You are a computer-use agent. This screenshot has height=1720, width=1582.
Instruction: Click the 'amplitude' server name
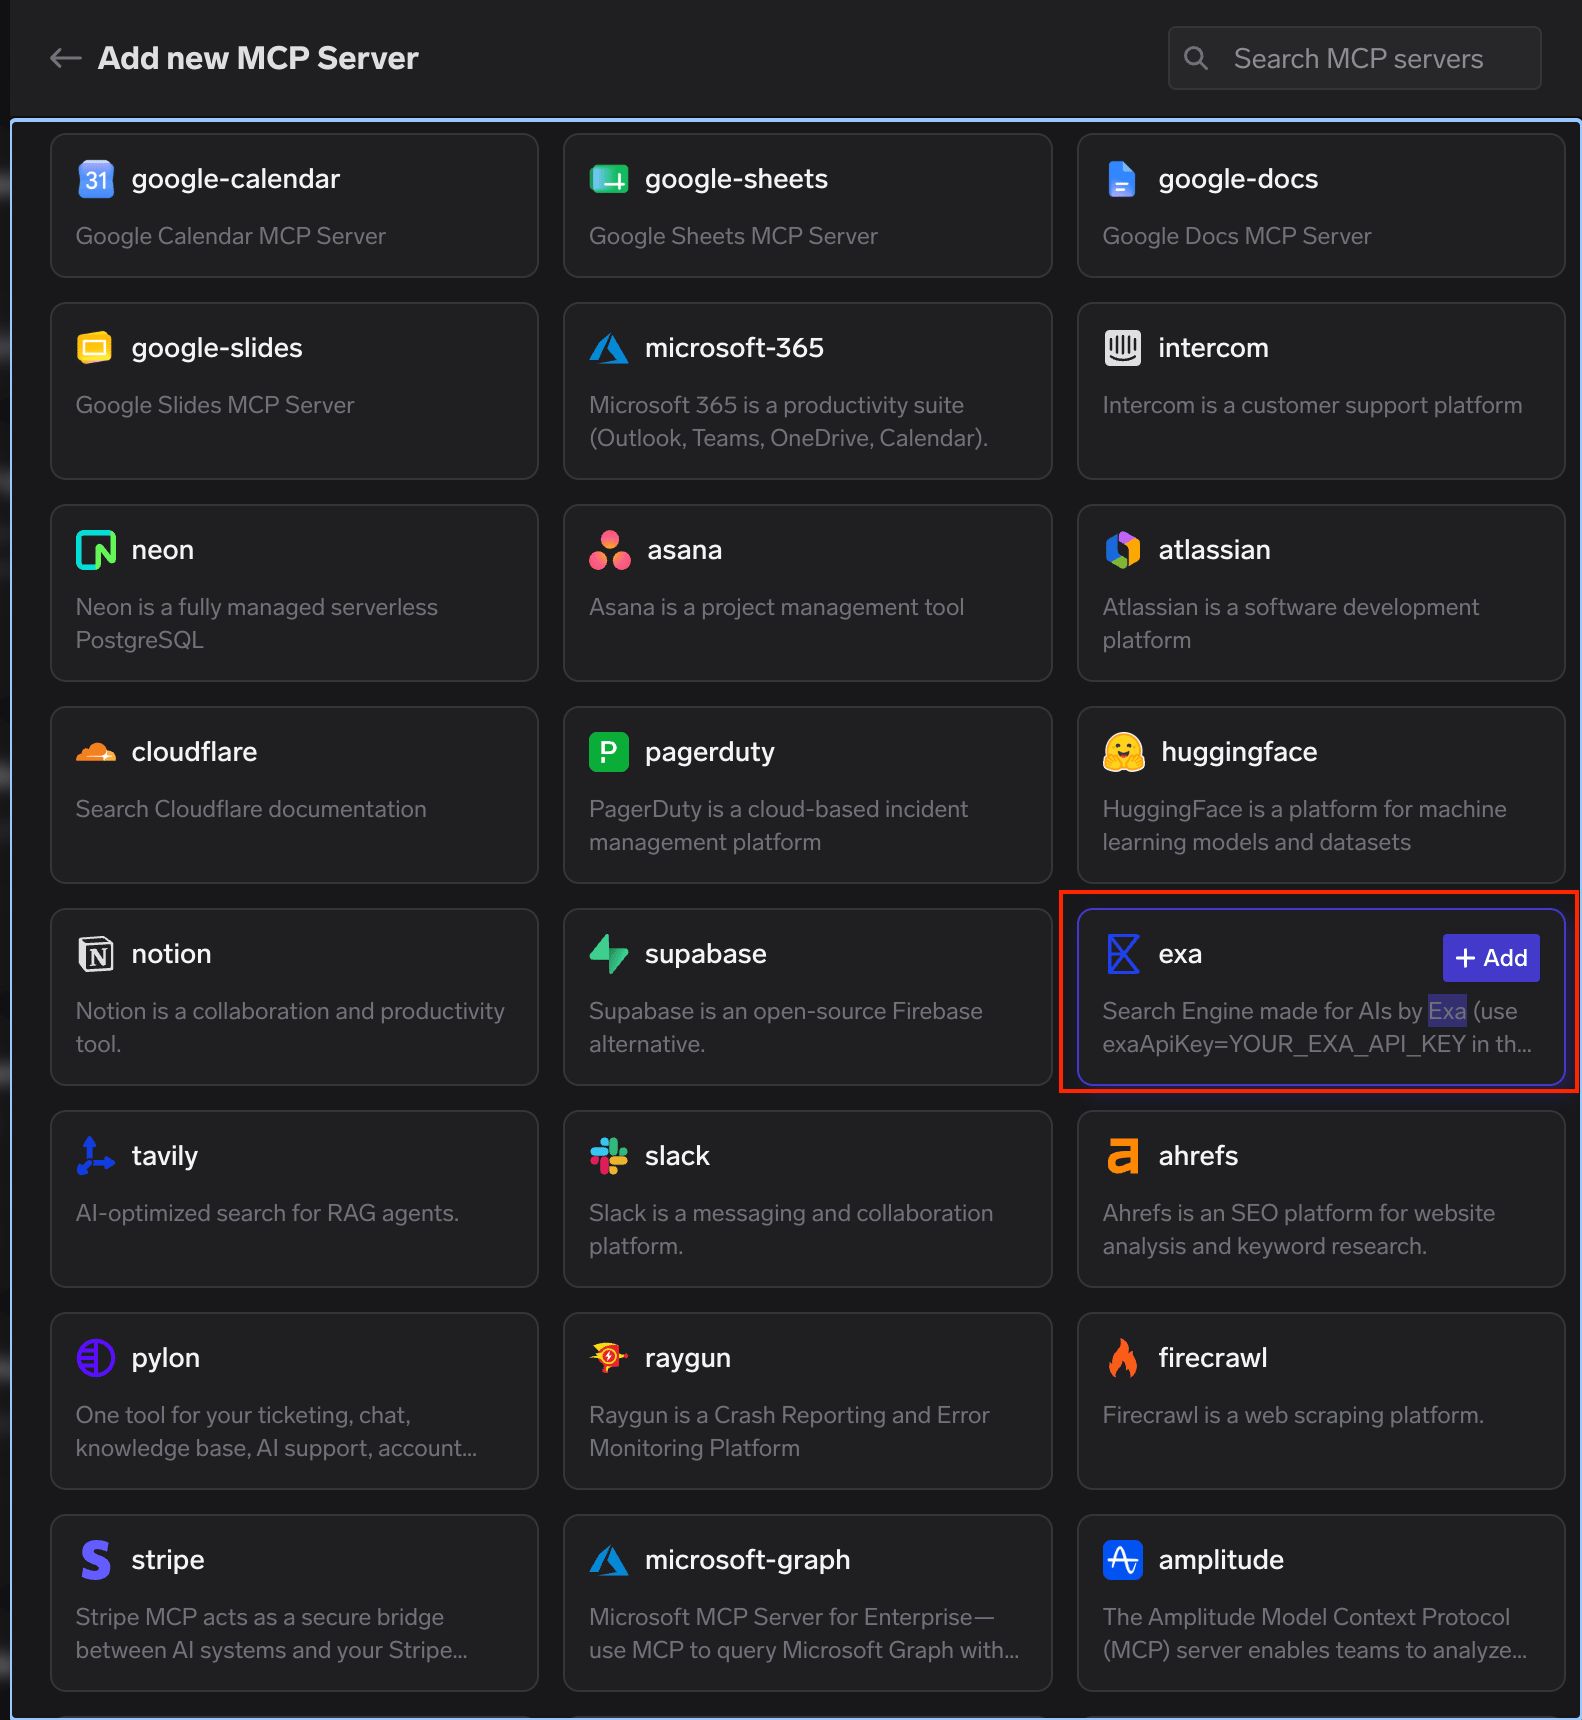[x=1221, y=1560]
